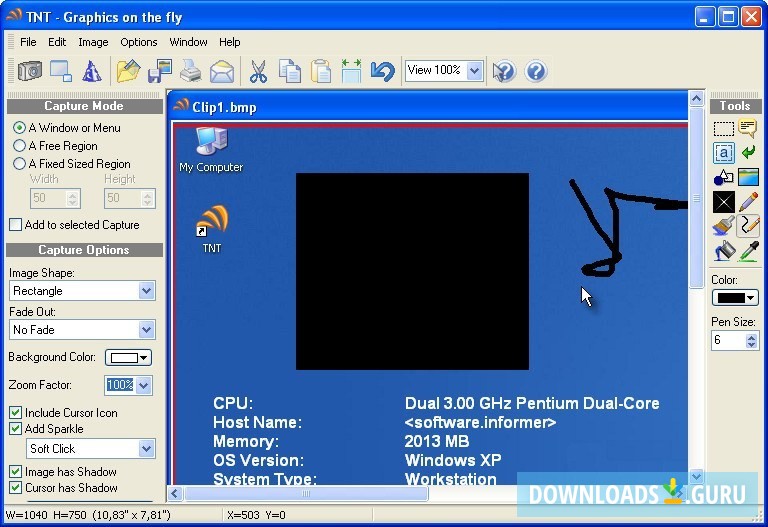
Task: Print the capture with the printer icon
Action: coord(191,72)
